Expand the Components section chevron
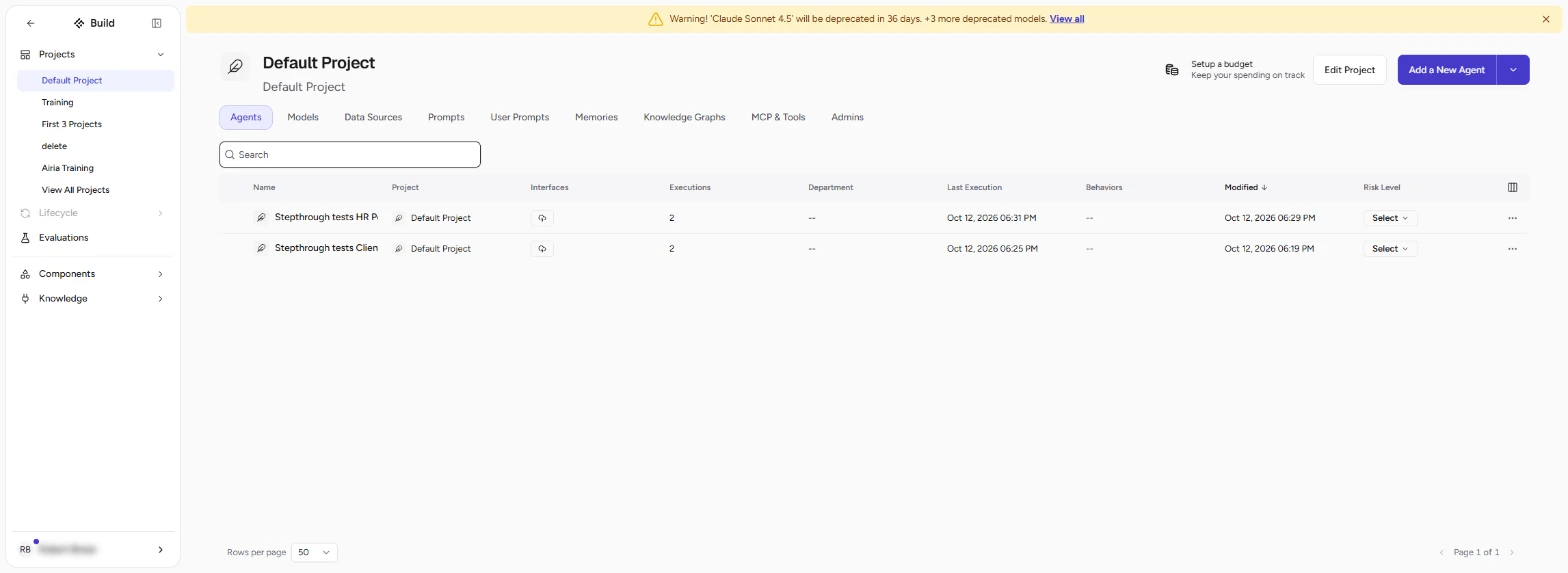The height and width of the screenshot is (573, 1568). 160,274
